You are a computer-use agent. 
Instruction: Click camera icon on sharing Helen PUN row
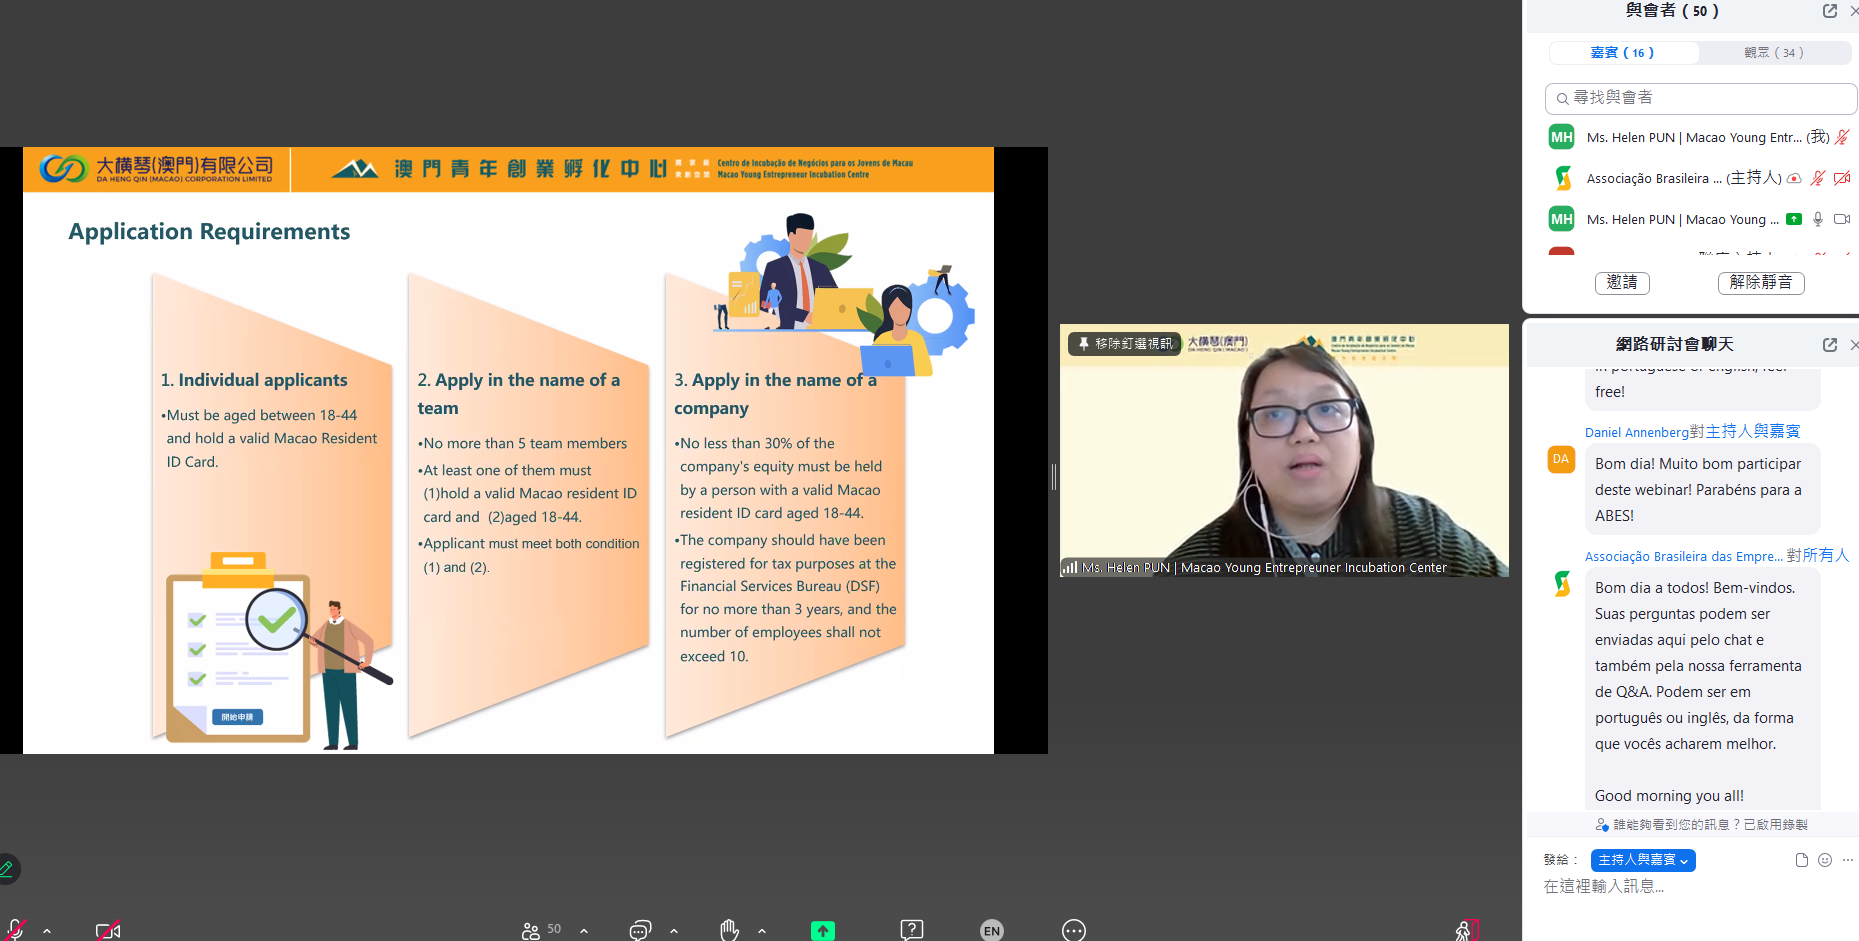click(x=1842, y=219)
